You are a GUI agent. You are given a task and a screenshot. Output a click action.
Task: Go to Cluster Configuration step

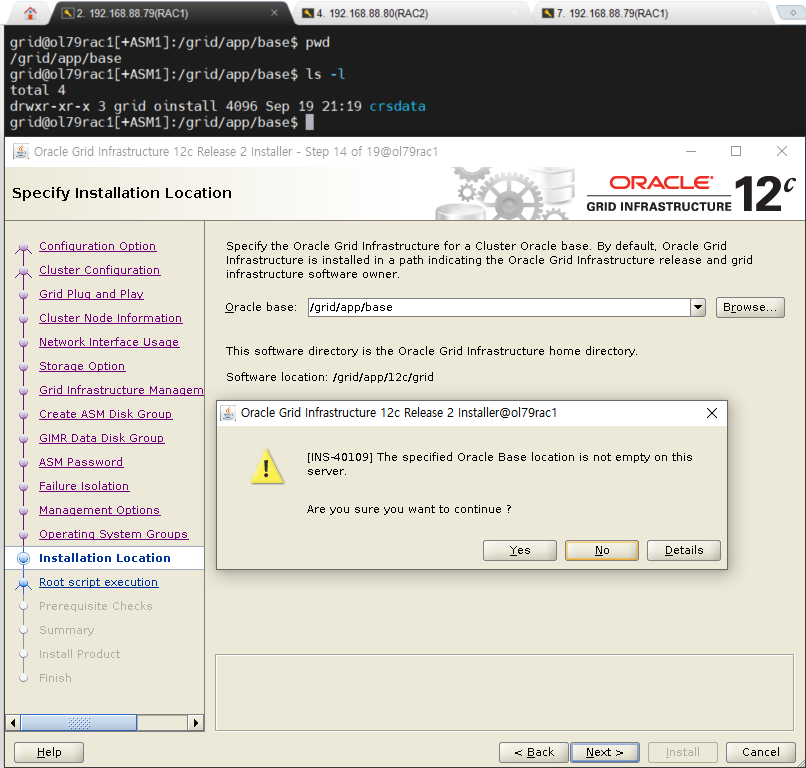100,270
